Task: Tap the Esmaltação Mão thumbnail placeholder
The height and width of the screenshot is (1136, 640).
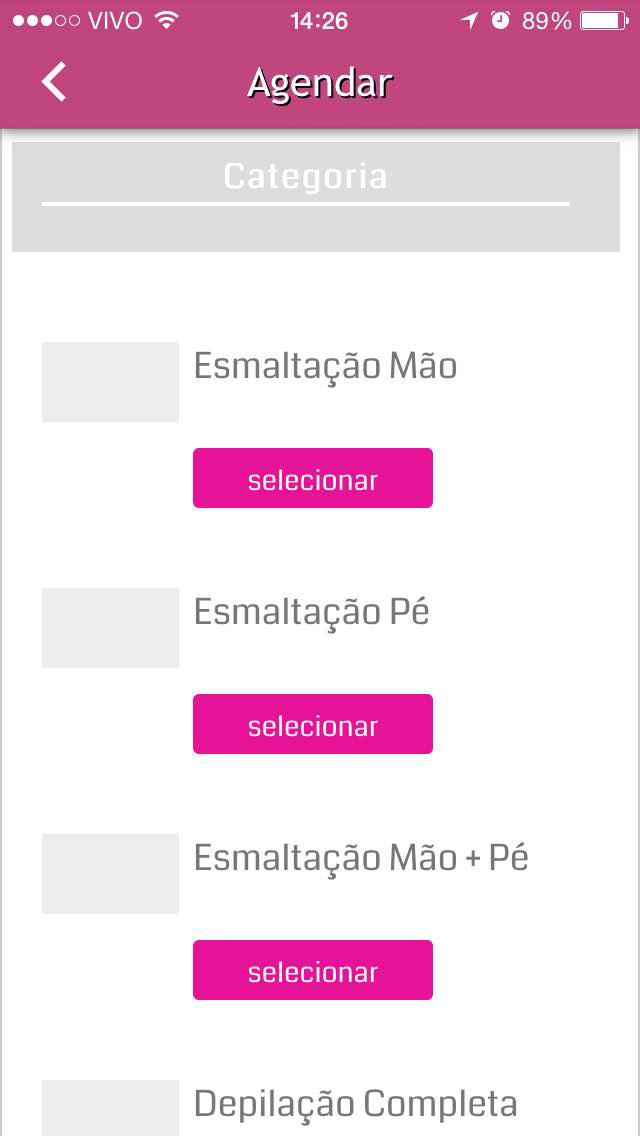Action: (110, 381)
